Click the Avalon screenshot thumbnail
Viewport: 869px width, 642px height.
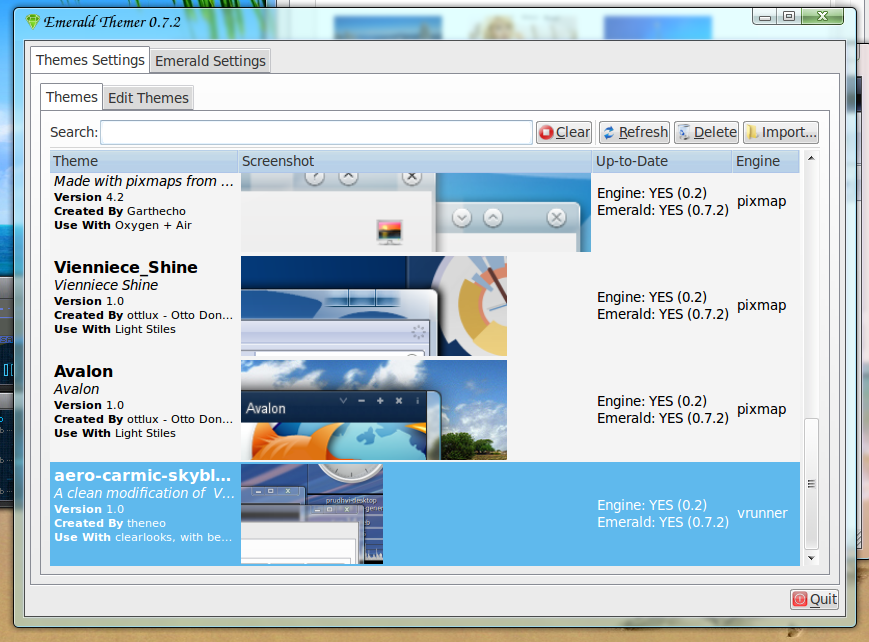point(374,410)
